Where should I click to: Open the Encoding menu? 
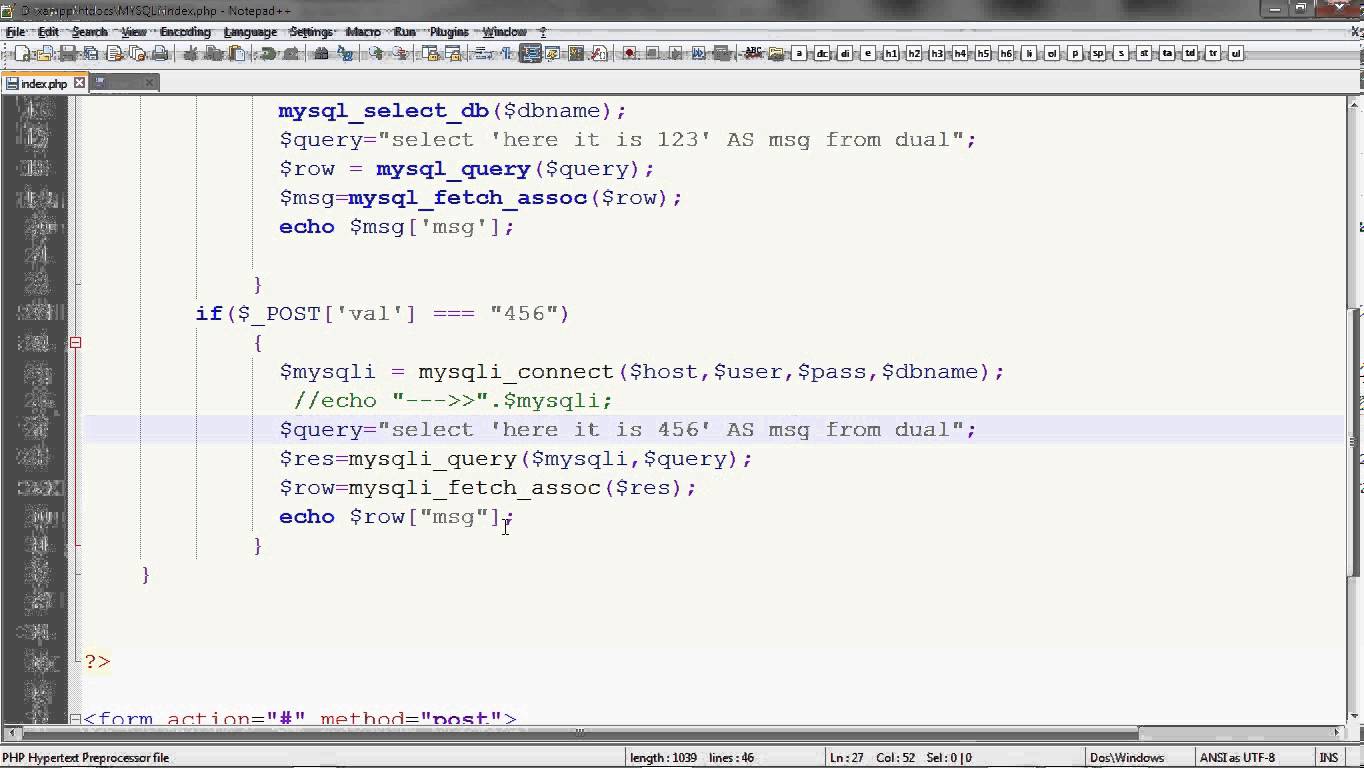pyautogui.click(x=185, y=32)
